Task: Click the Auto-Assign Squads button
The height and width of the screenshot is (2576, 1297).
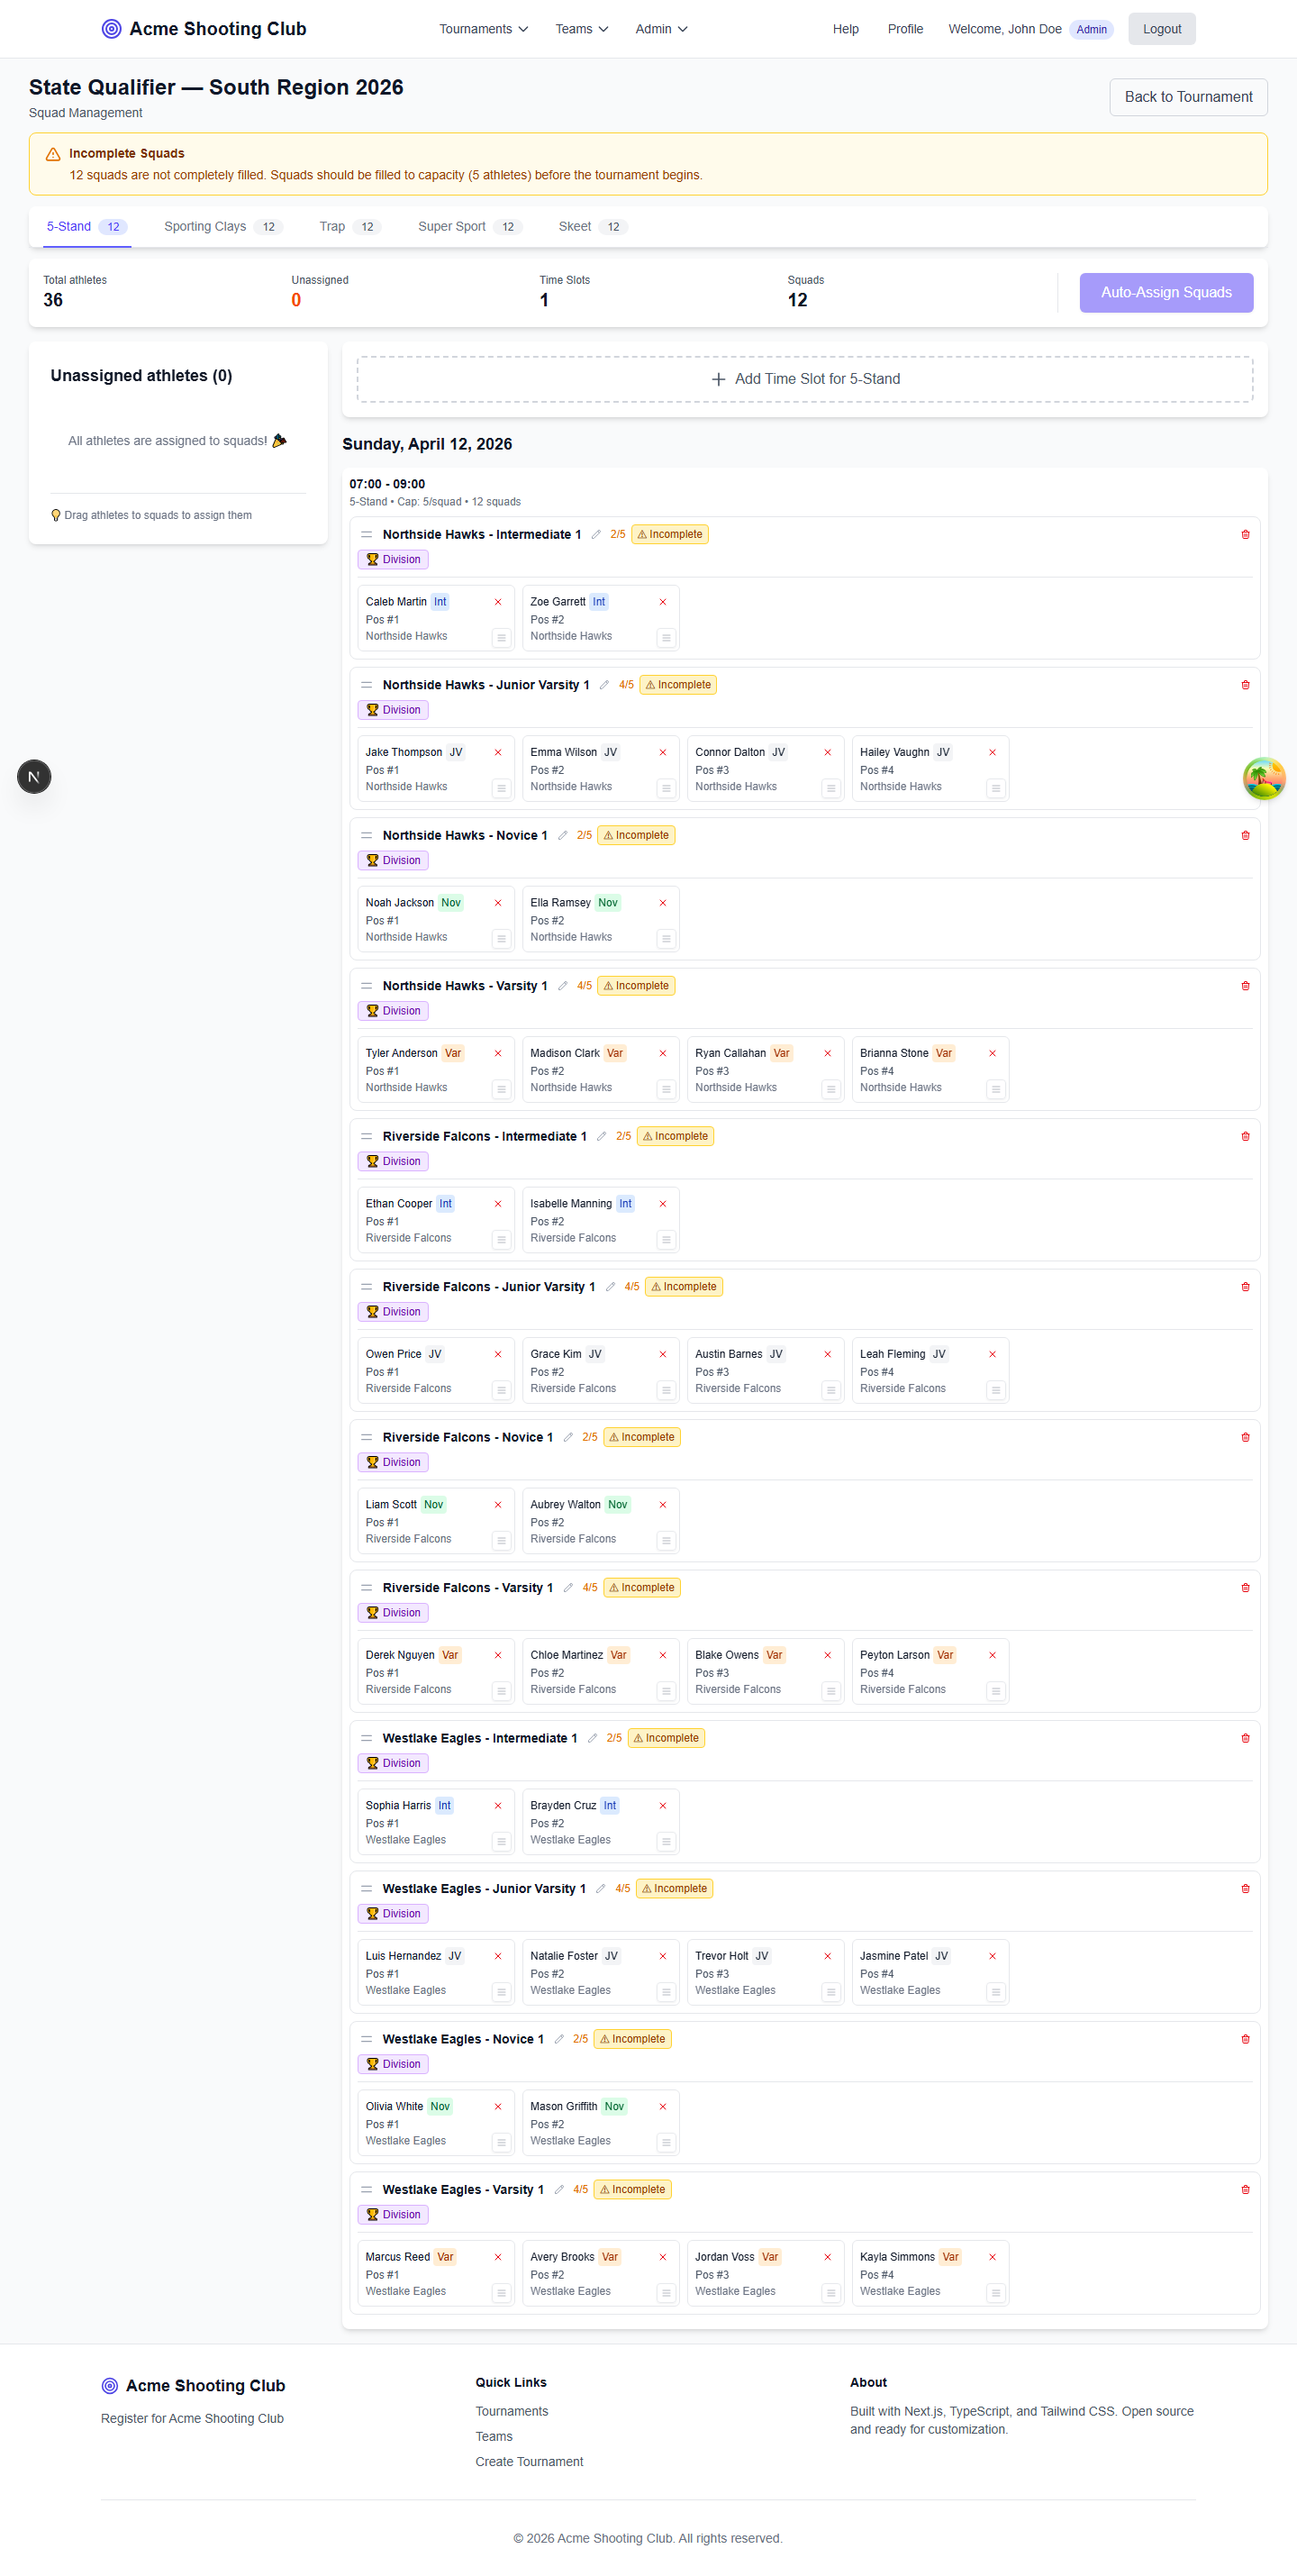Action: click(x=1165, y=292)
